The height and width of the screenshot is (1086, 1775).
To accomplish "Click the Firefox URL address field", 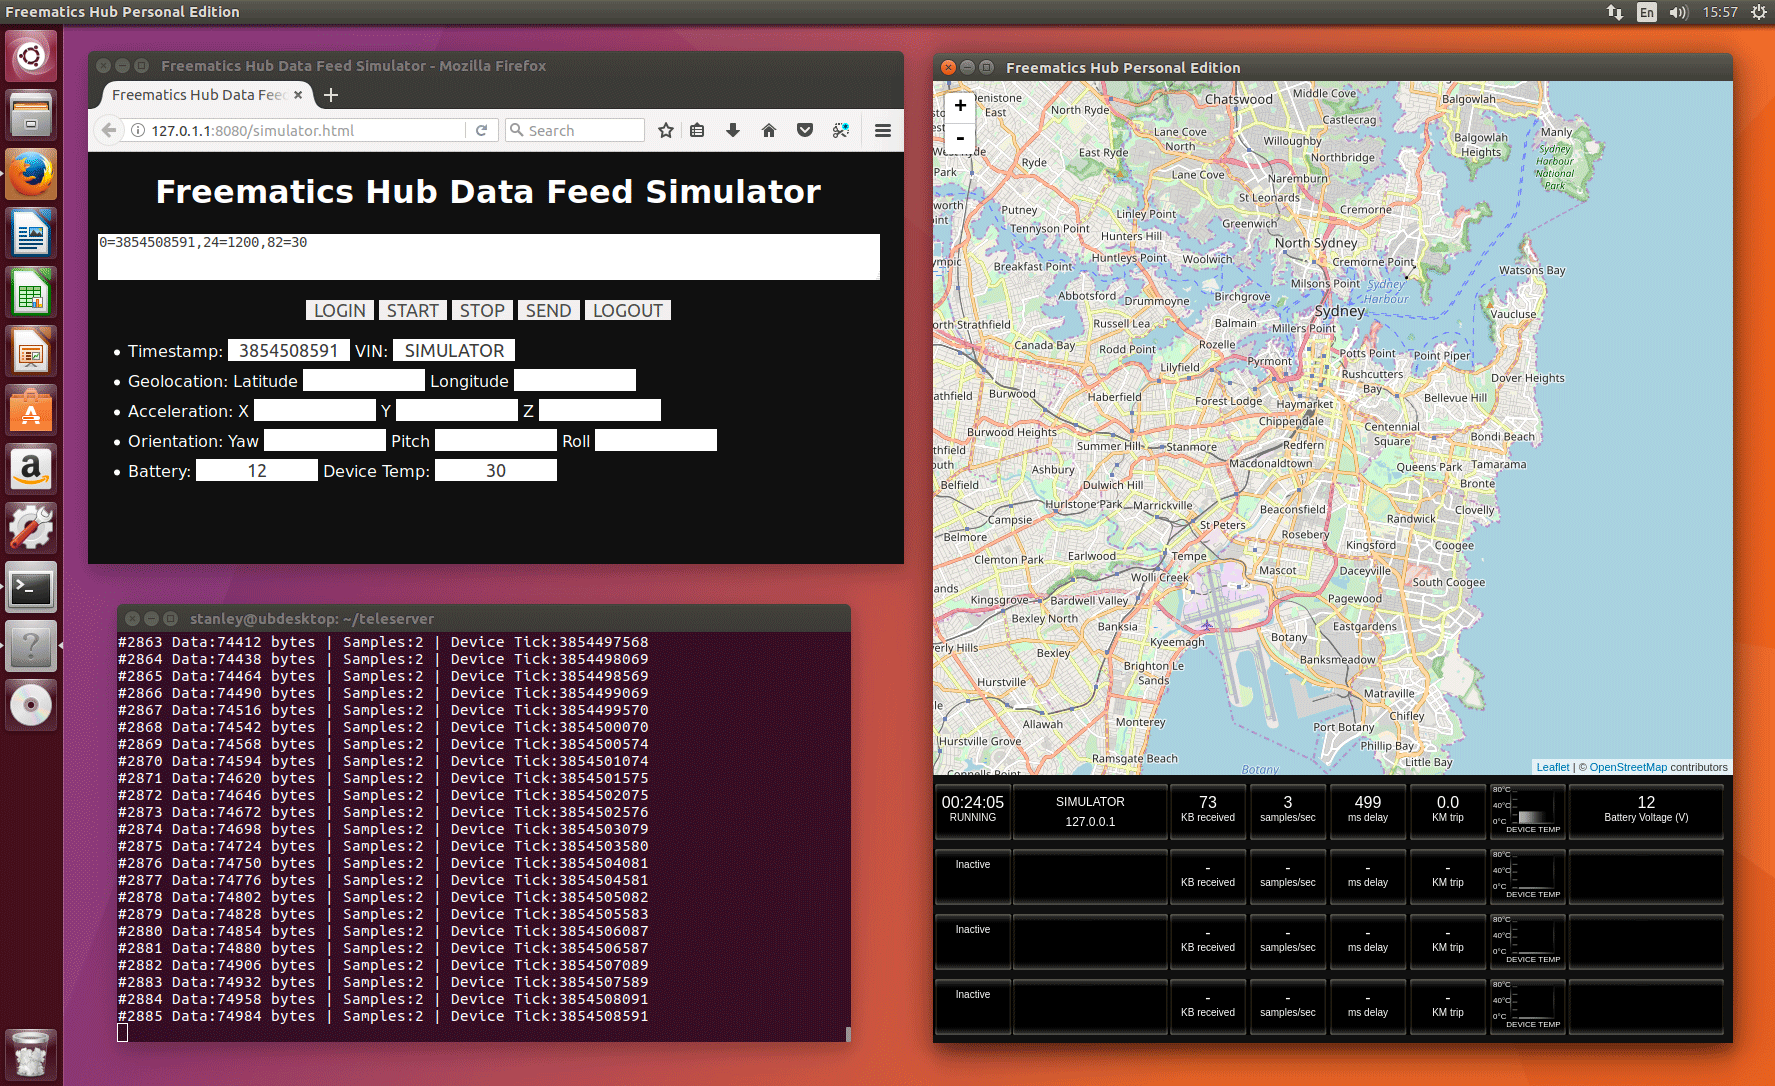I will (x=305, y=130).
